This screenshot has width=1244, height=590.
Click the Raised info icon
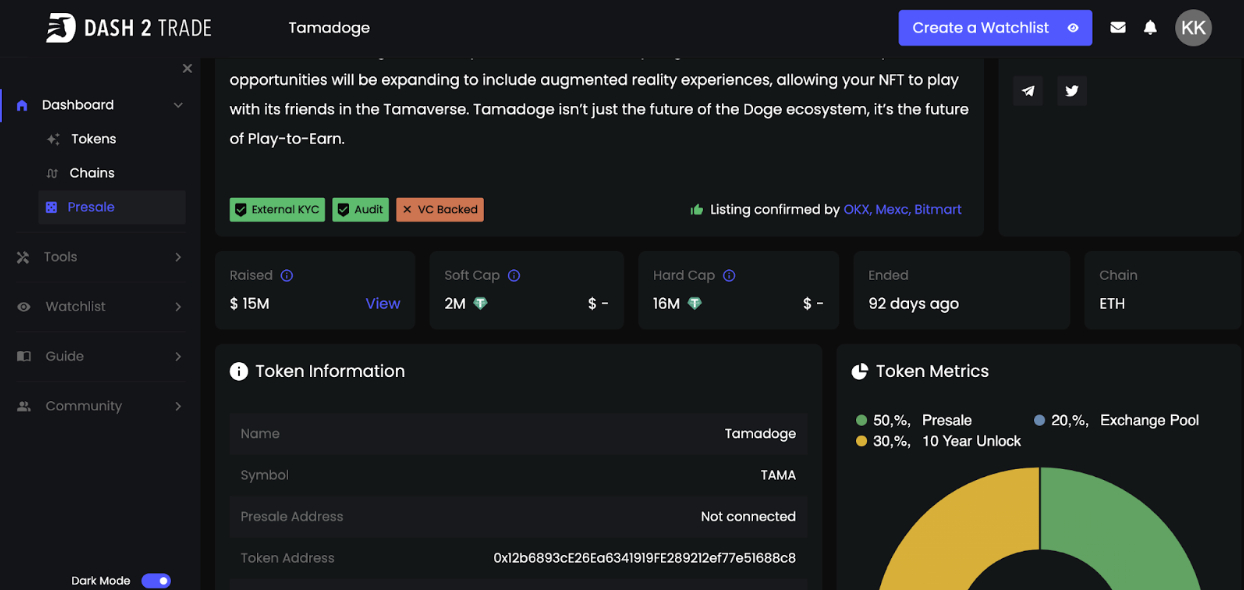point(287,275)
